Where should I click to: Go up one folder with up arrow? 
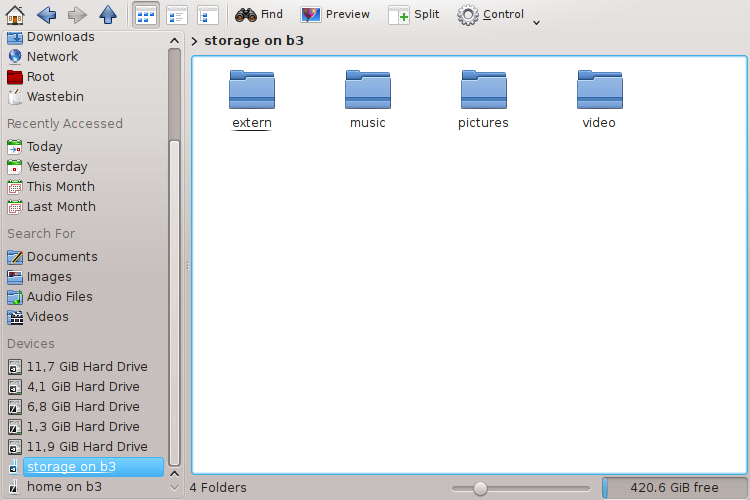tap(108, 14)
